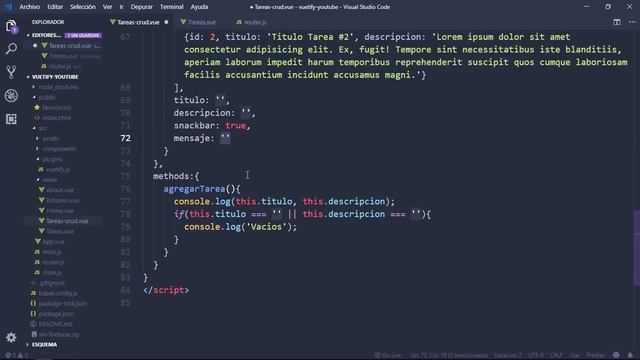Open package-lock.json in file tree
This screenshot has width=640, height=360.
tap(63, 304)
